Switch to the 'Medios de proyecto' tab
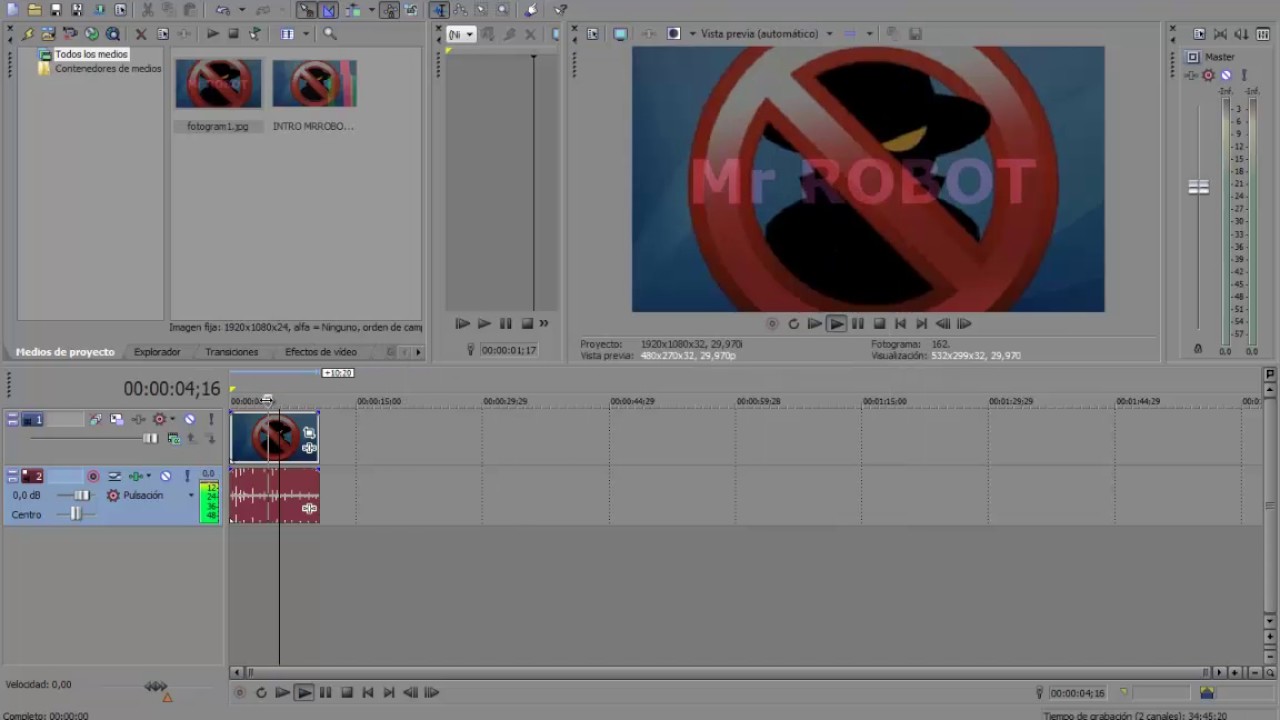The image size is (1280, 720). [65, 352]
